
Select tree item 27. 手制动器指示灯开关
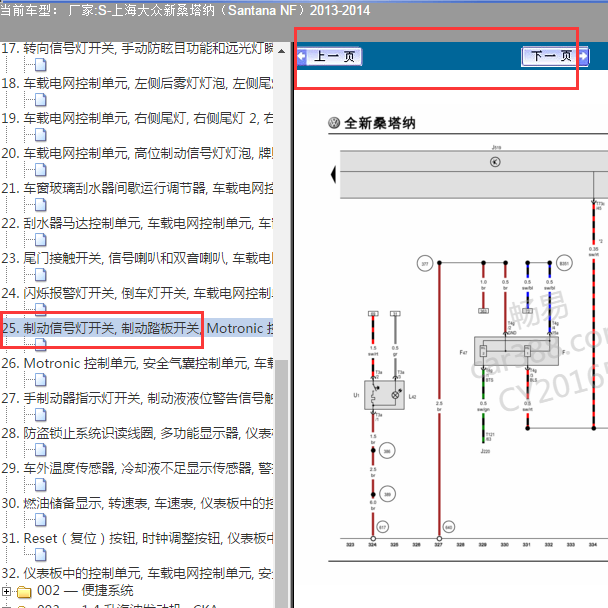(137, 398)
